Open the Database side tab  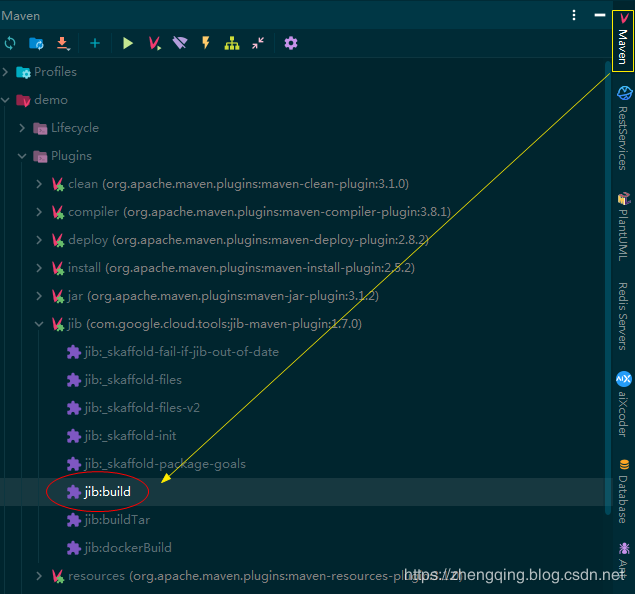tap(624, 491)
